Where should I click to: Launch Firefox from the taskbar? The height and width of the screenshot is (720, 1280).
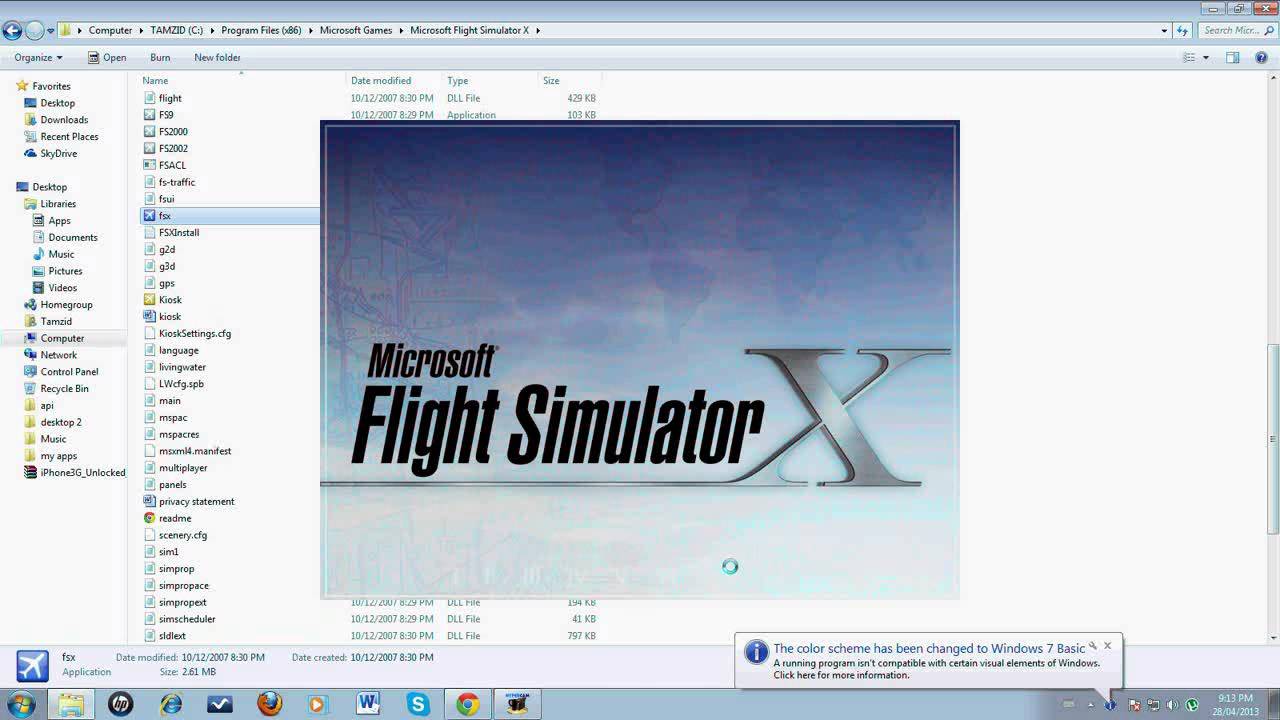click(x=269, y=704)
